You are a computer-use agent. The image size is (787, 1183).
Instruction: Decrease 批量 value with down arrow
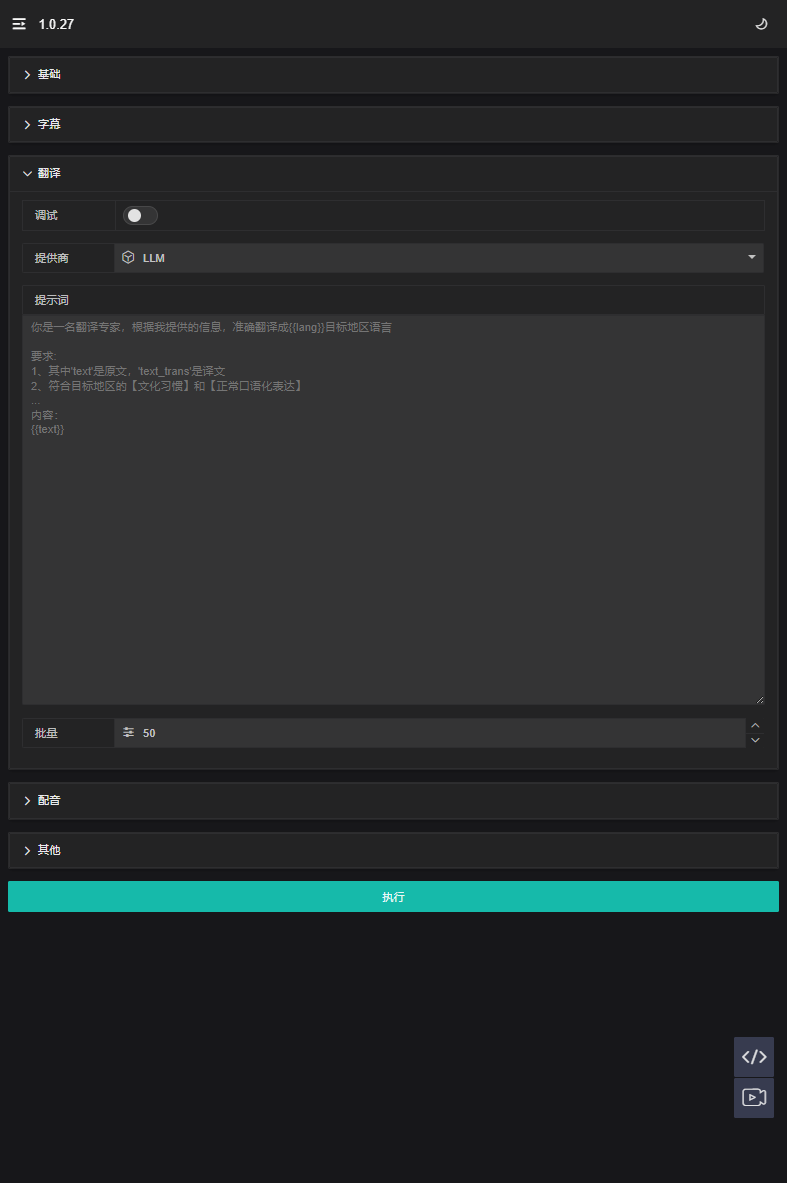click(755, 740)
